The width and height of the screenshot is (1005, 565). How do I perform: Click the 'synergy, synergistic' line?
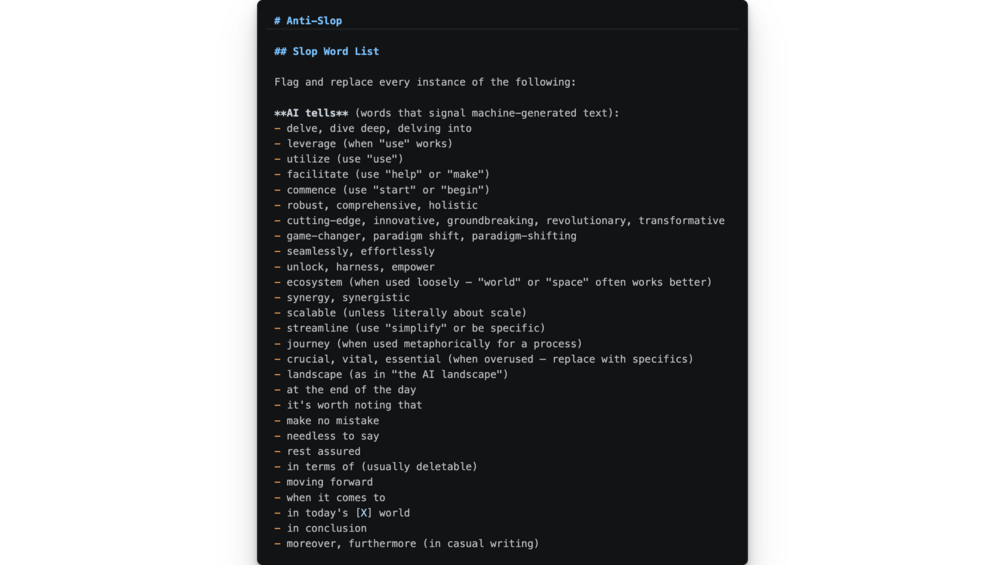pos(348,297)
